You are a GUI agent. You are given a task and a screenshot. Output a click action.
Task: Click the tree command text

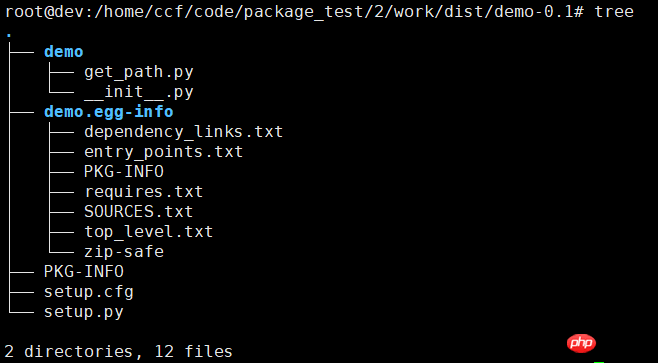(x=614, y=12)
